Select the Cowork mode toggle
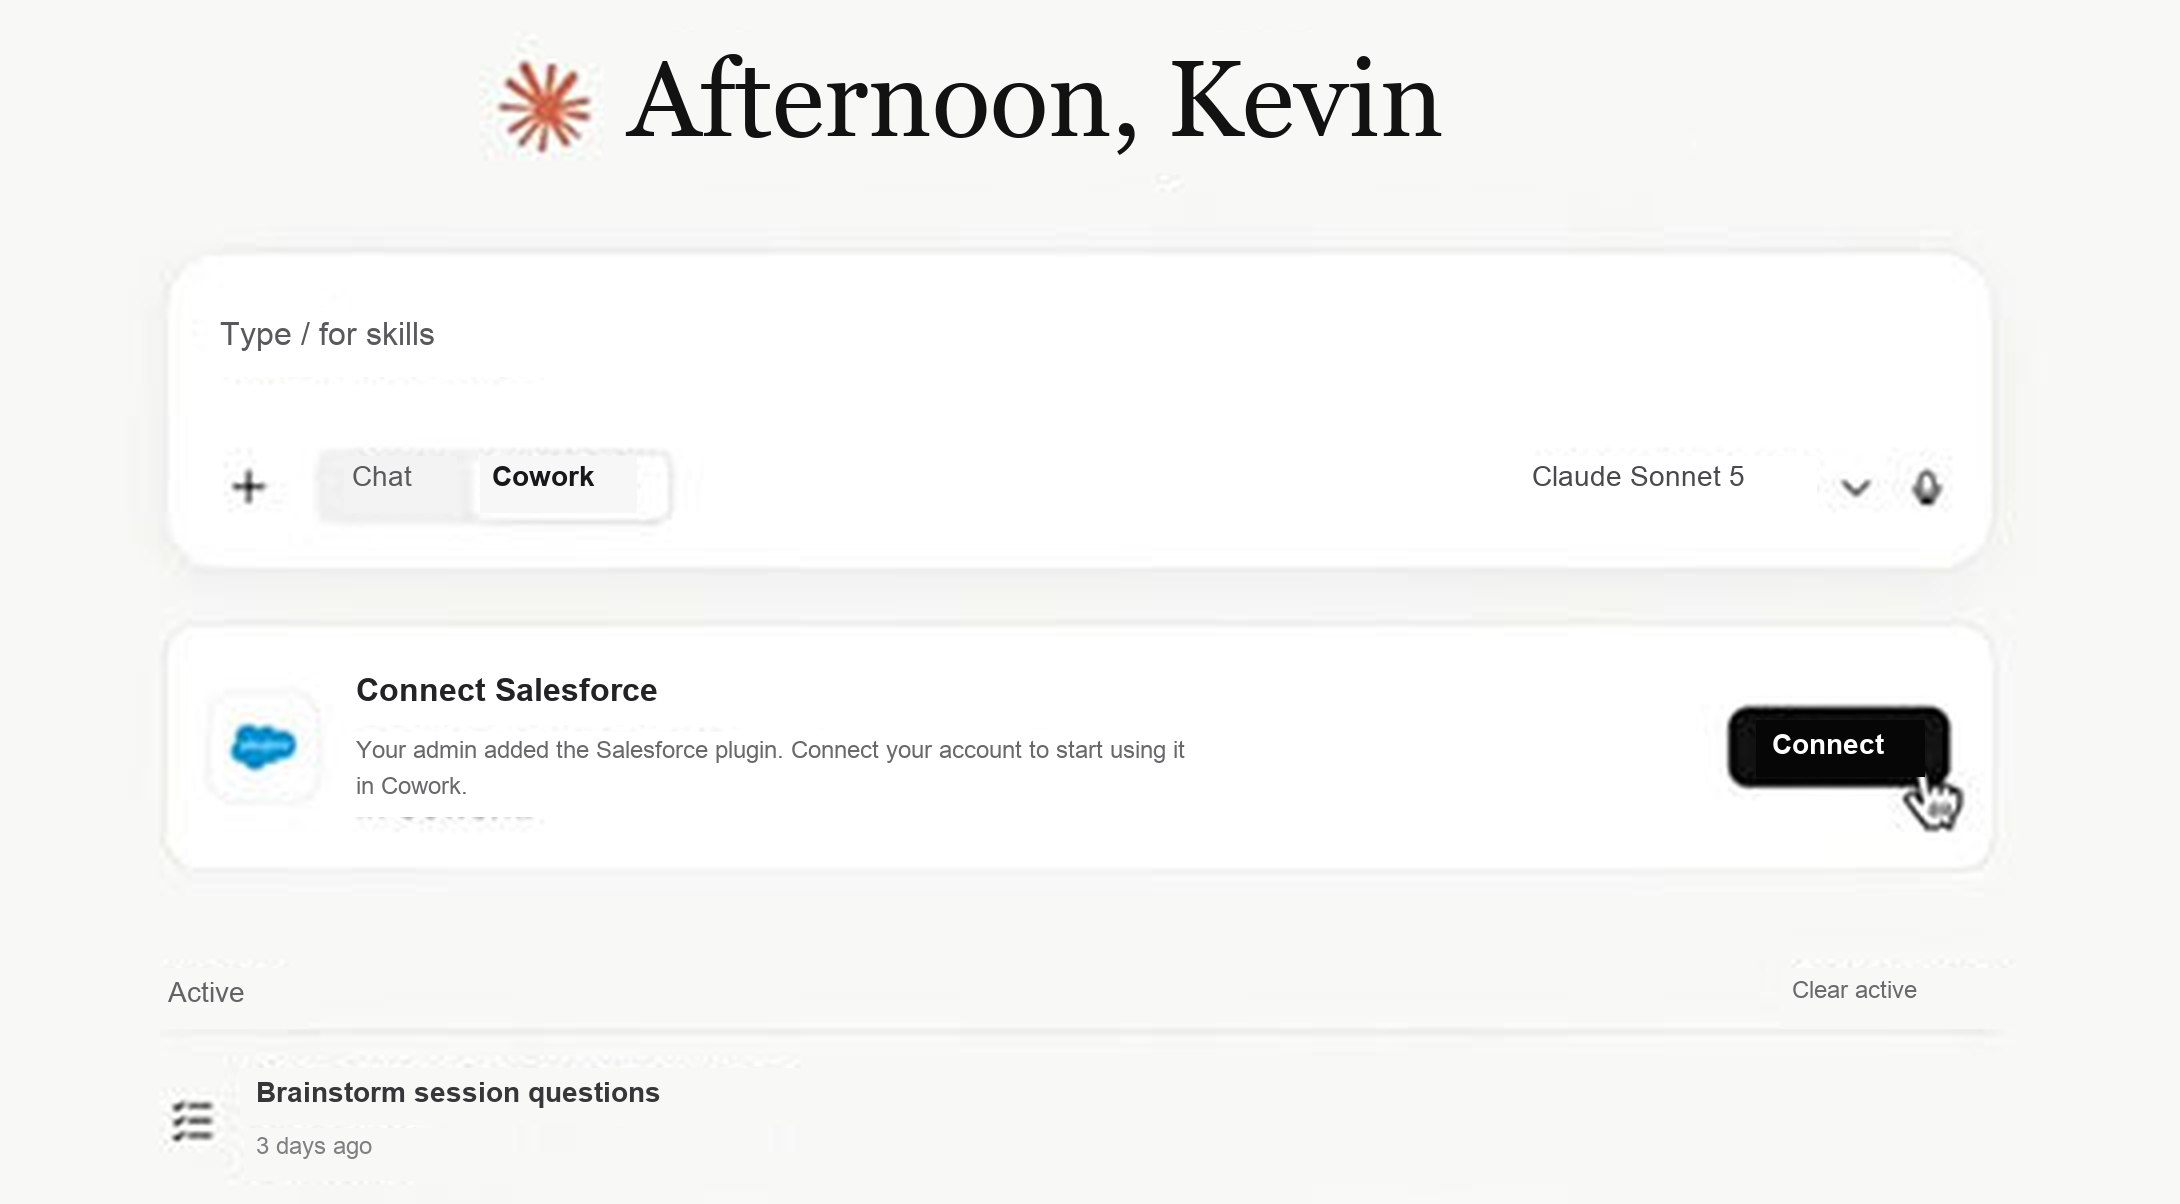This screenshot has width=2180, height=1204. pyautogui.click(x=543, y=477)
